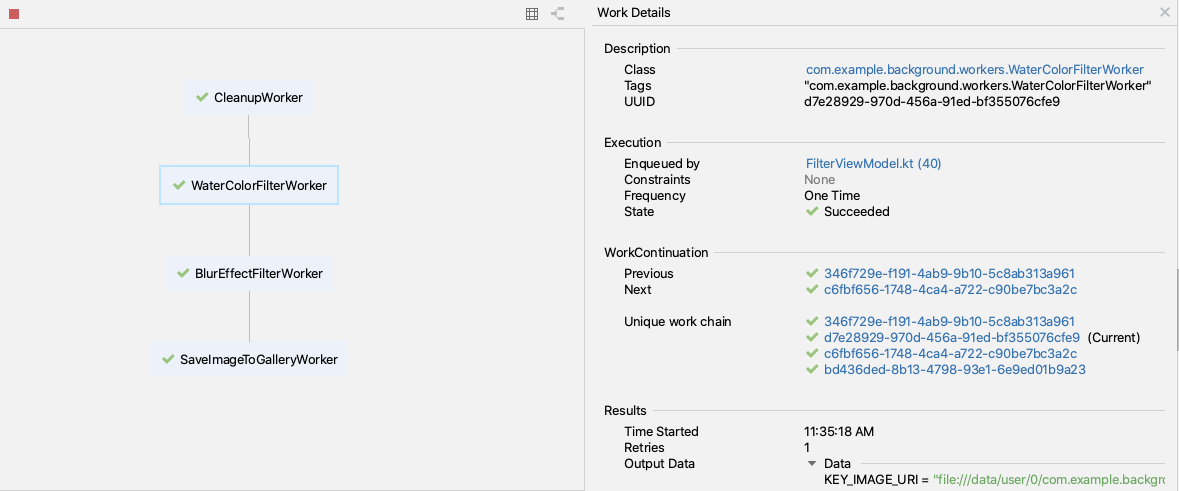Image resolution: width=1179 pixels, height=491 pixels.
Task: Select the BlurEffectFilterWorker node
Action: click(x=249, y=273)
